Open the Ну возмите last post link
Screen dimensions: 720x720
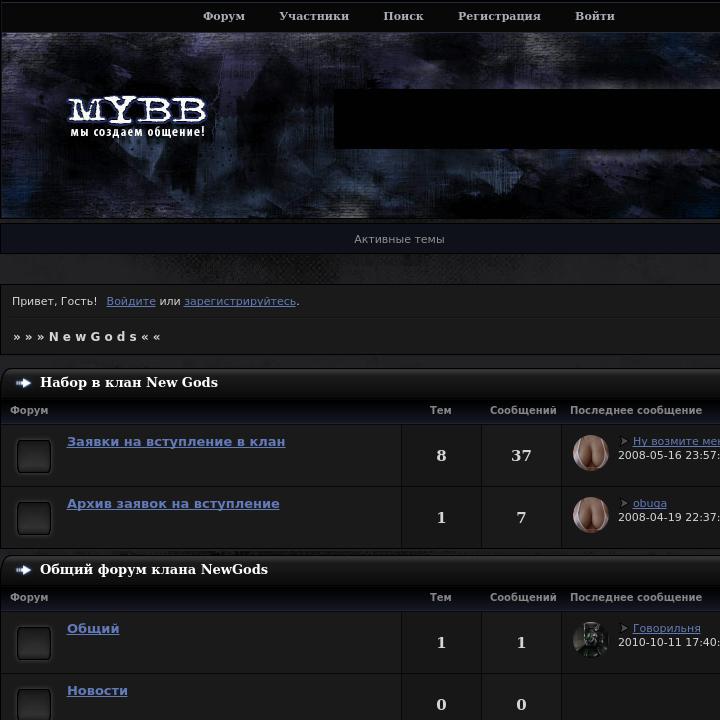point(676,441)
